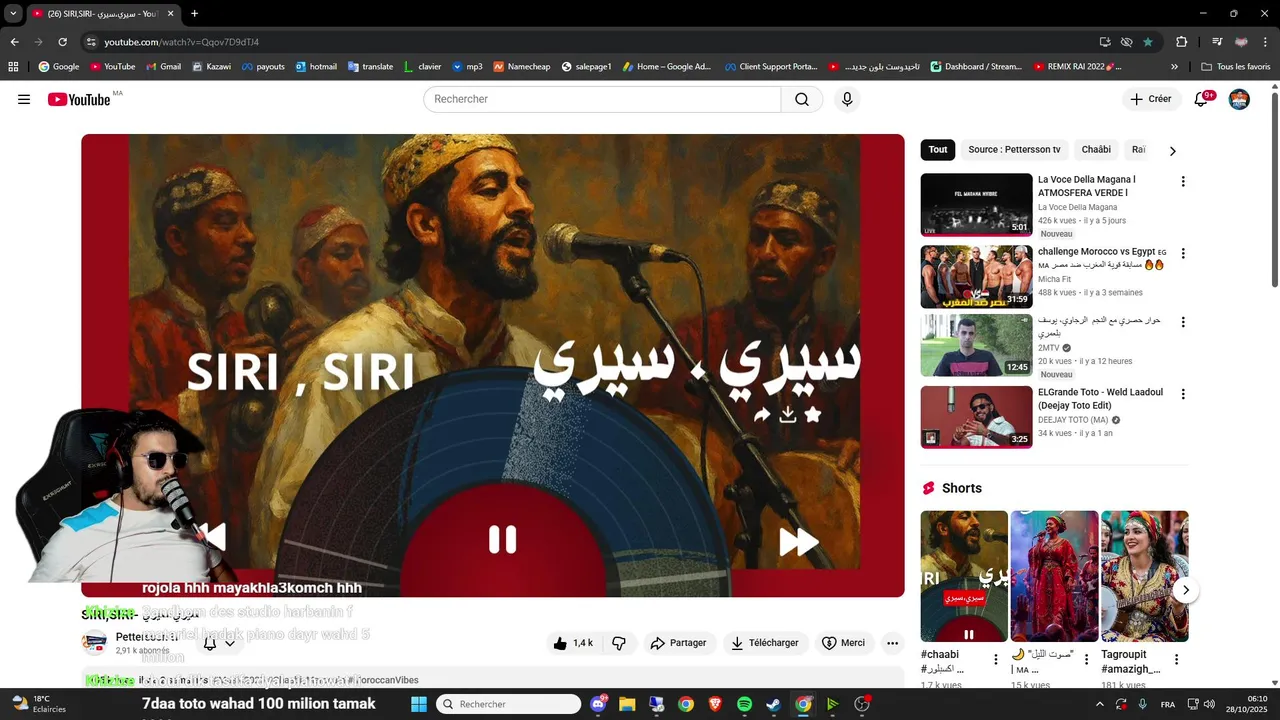
Task: Open the YouTube guide hamburger menu
Action: (24, 99)
